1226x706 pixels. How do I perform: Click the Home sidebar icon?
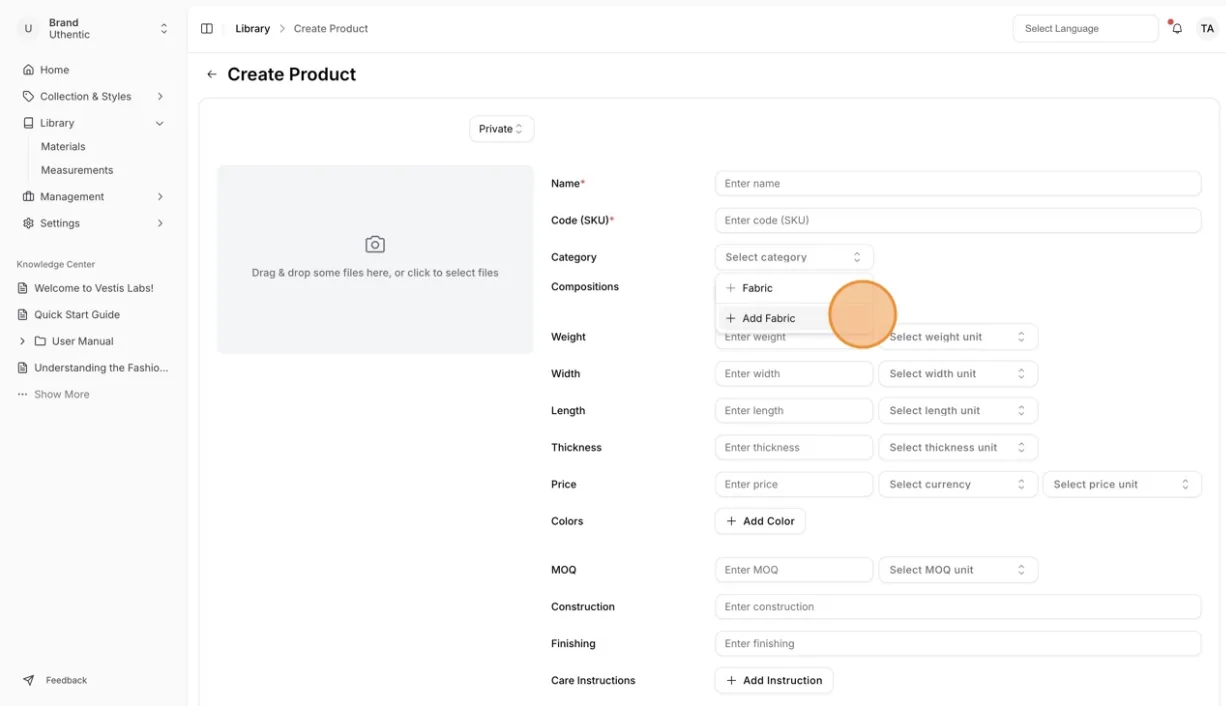(28, 70)
